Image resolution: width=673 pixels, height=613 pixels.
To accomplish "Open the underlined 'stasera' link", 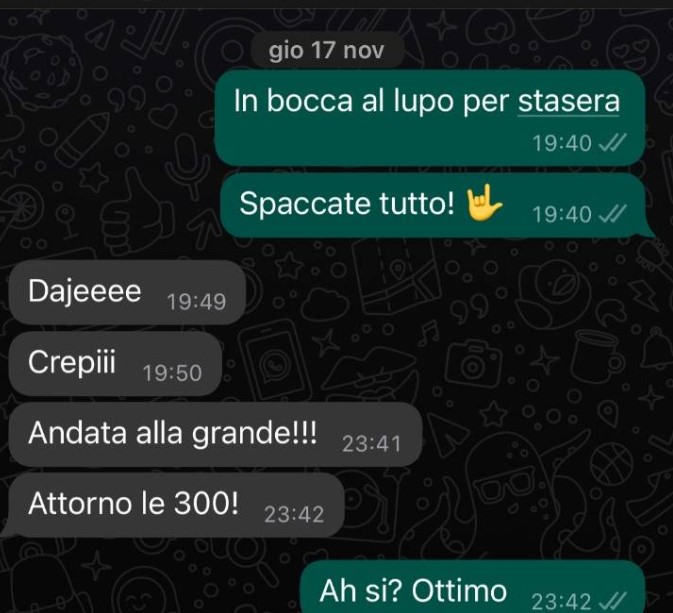I will (x=569, y=101).
